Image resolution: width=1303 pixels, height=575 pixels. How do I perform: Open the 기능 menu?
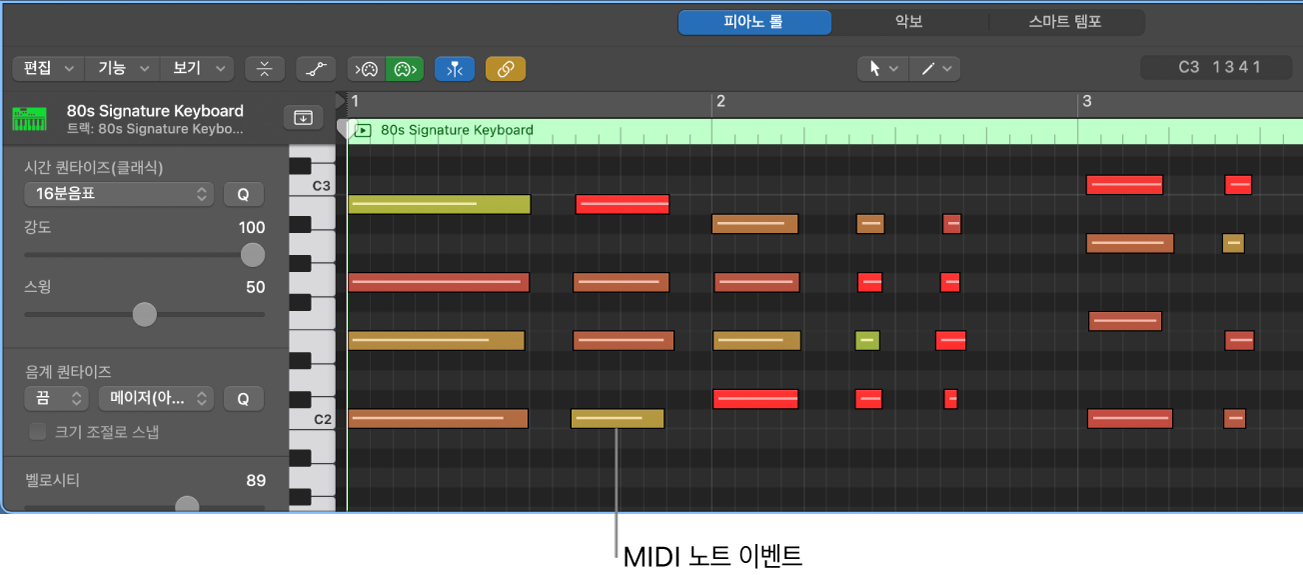click(122, 68)
